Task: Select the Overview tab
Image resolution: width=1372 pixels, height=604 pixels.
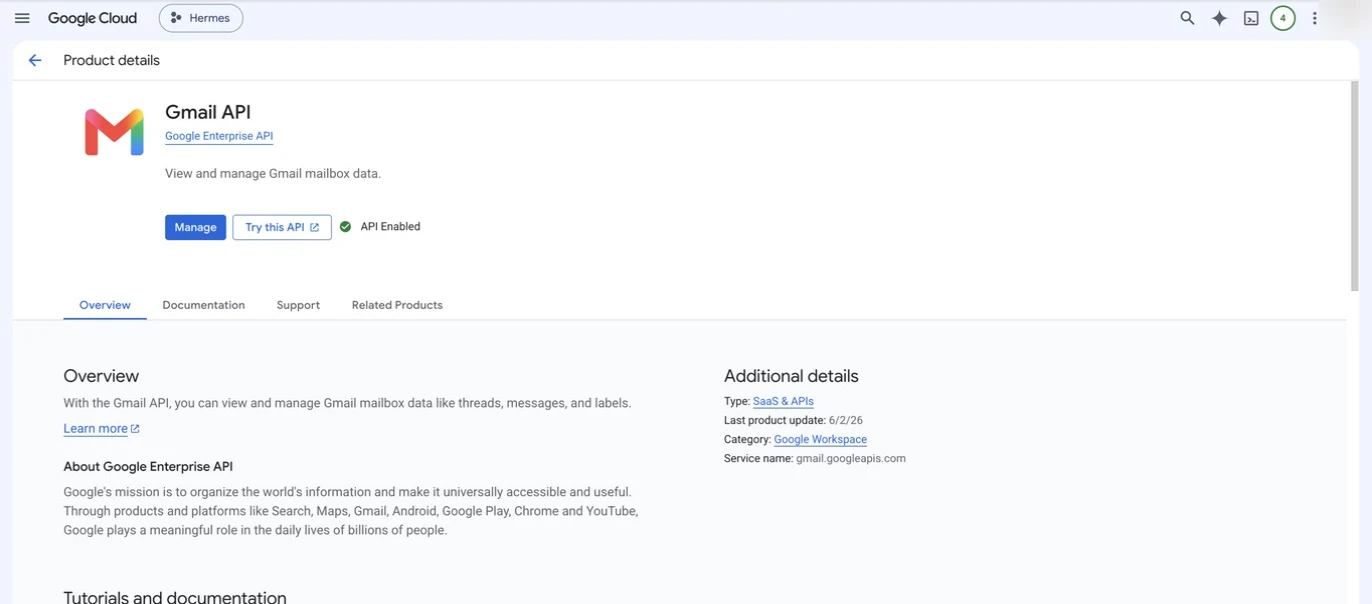Action: click(x=105, y=305)
